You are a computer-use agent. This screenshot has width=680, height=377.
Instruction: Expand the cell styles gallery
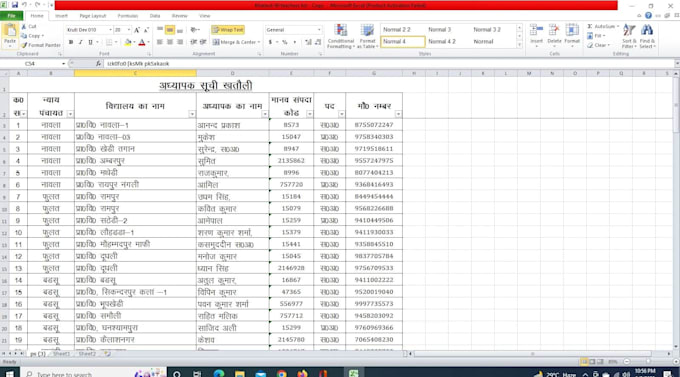(x=519, y=45)
